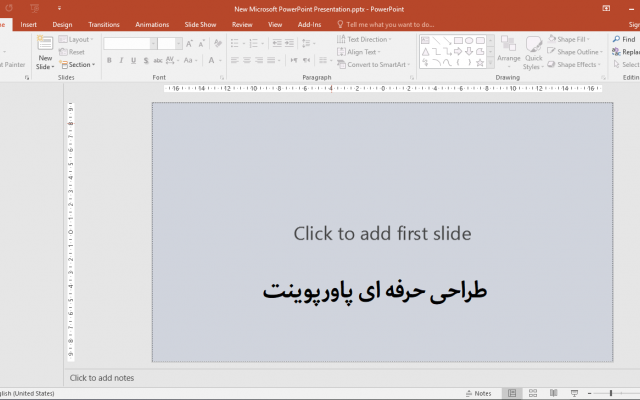Select the Oval shape in gallery
This screenshot has height=400, width=640.
(x=469, y=40)
